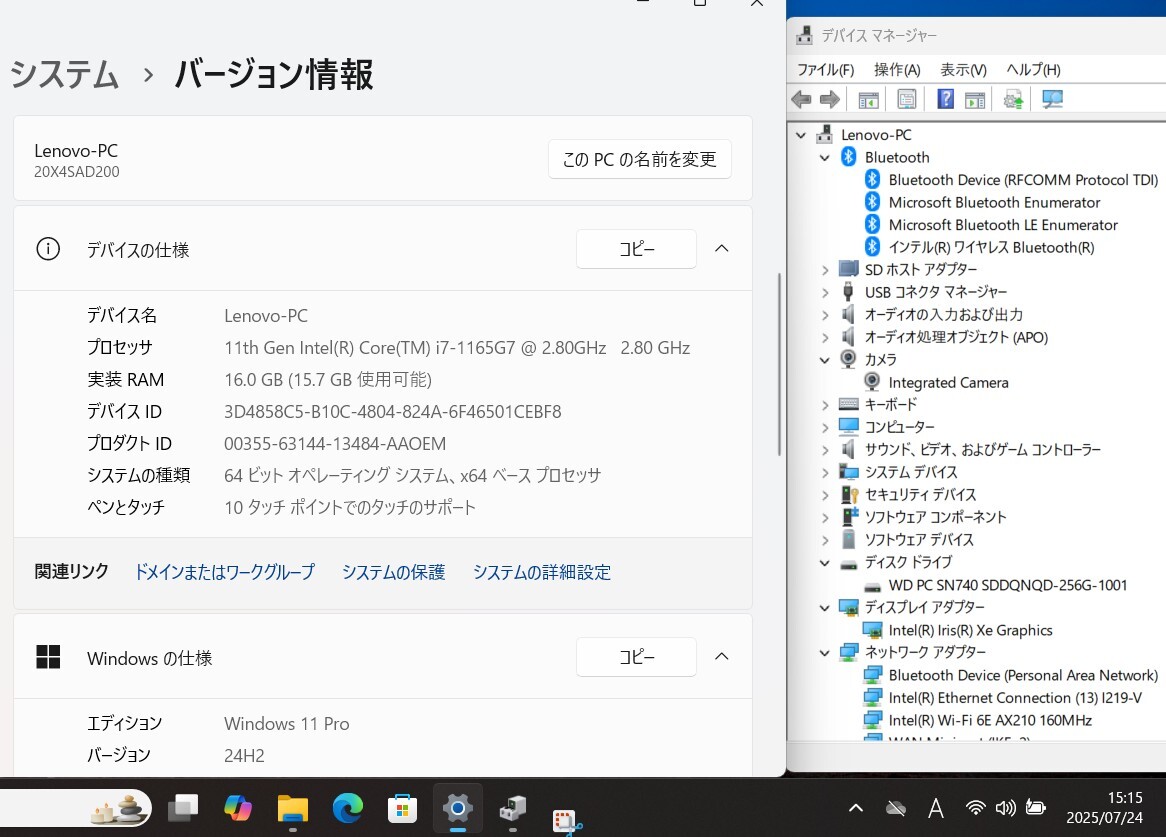Viewport: 1166px width, 837px height.
Task: Select the Intel(R) Iris(R) Xe Graphics icon
Action: pos(872,630)
